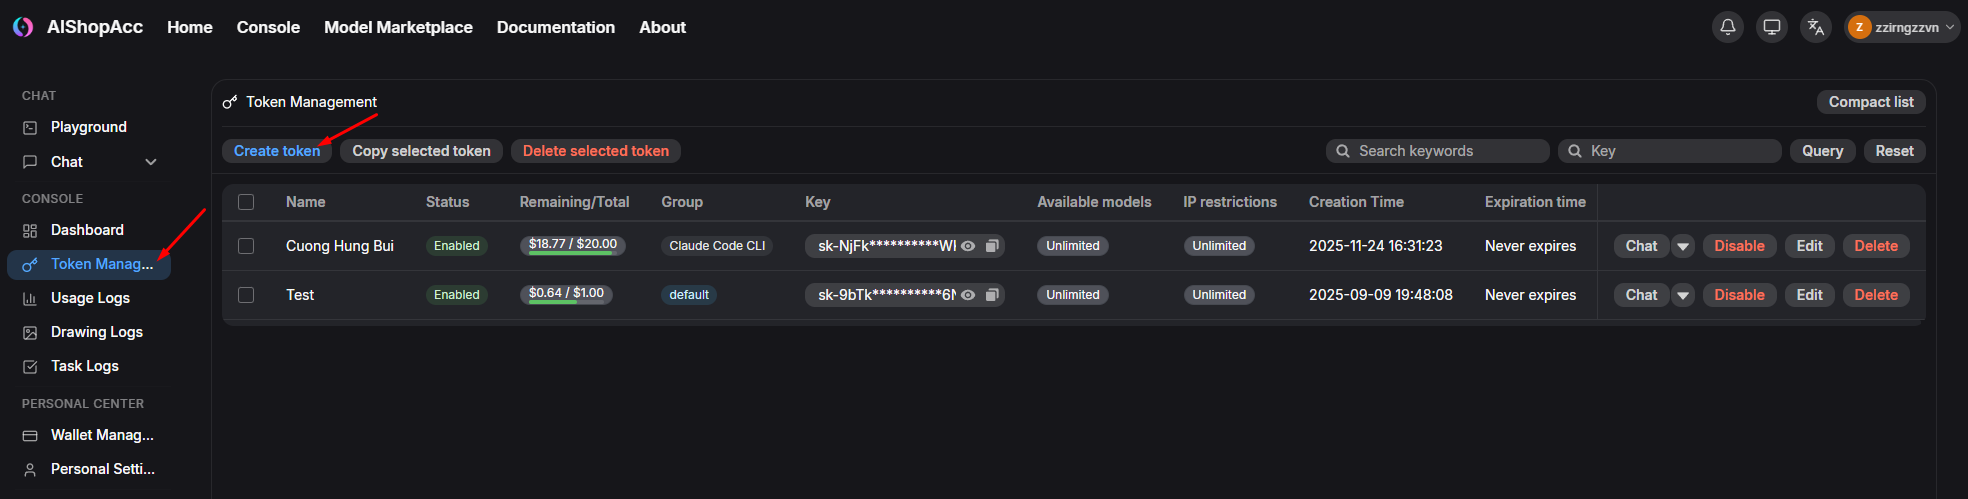Open the Chat dropdown arrow for Cuong Hung Bui
This screenshot has height=499, width=1968.
pyautogui.click(x=1683, y=246)
